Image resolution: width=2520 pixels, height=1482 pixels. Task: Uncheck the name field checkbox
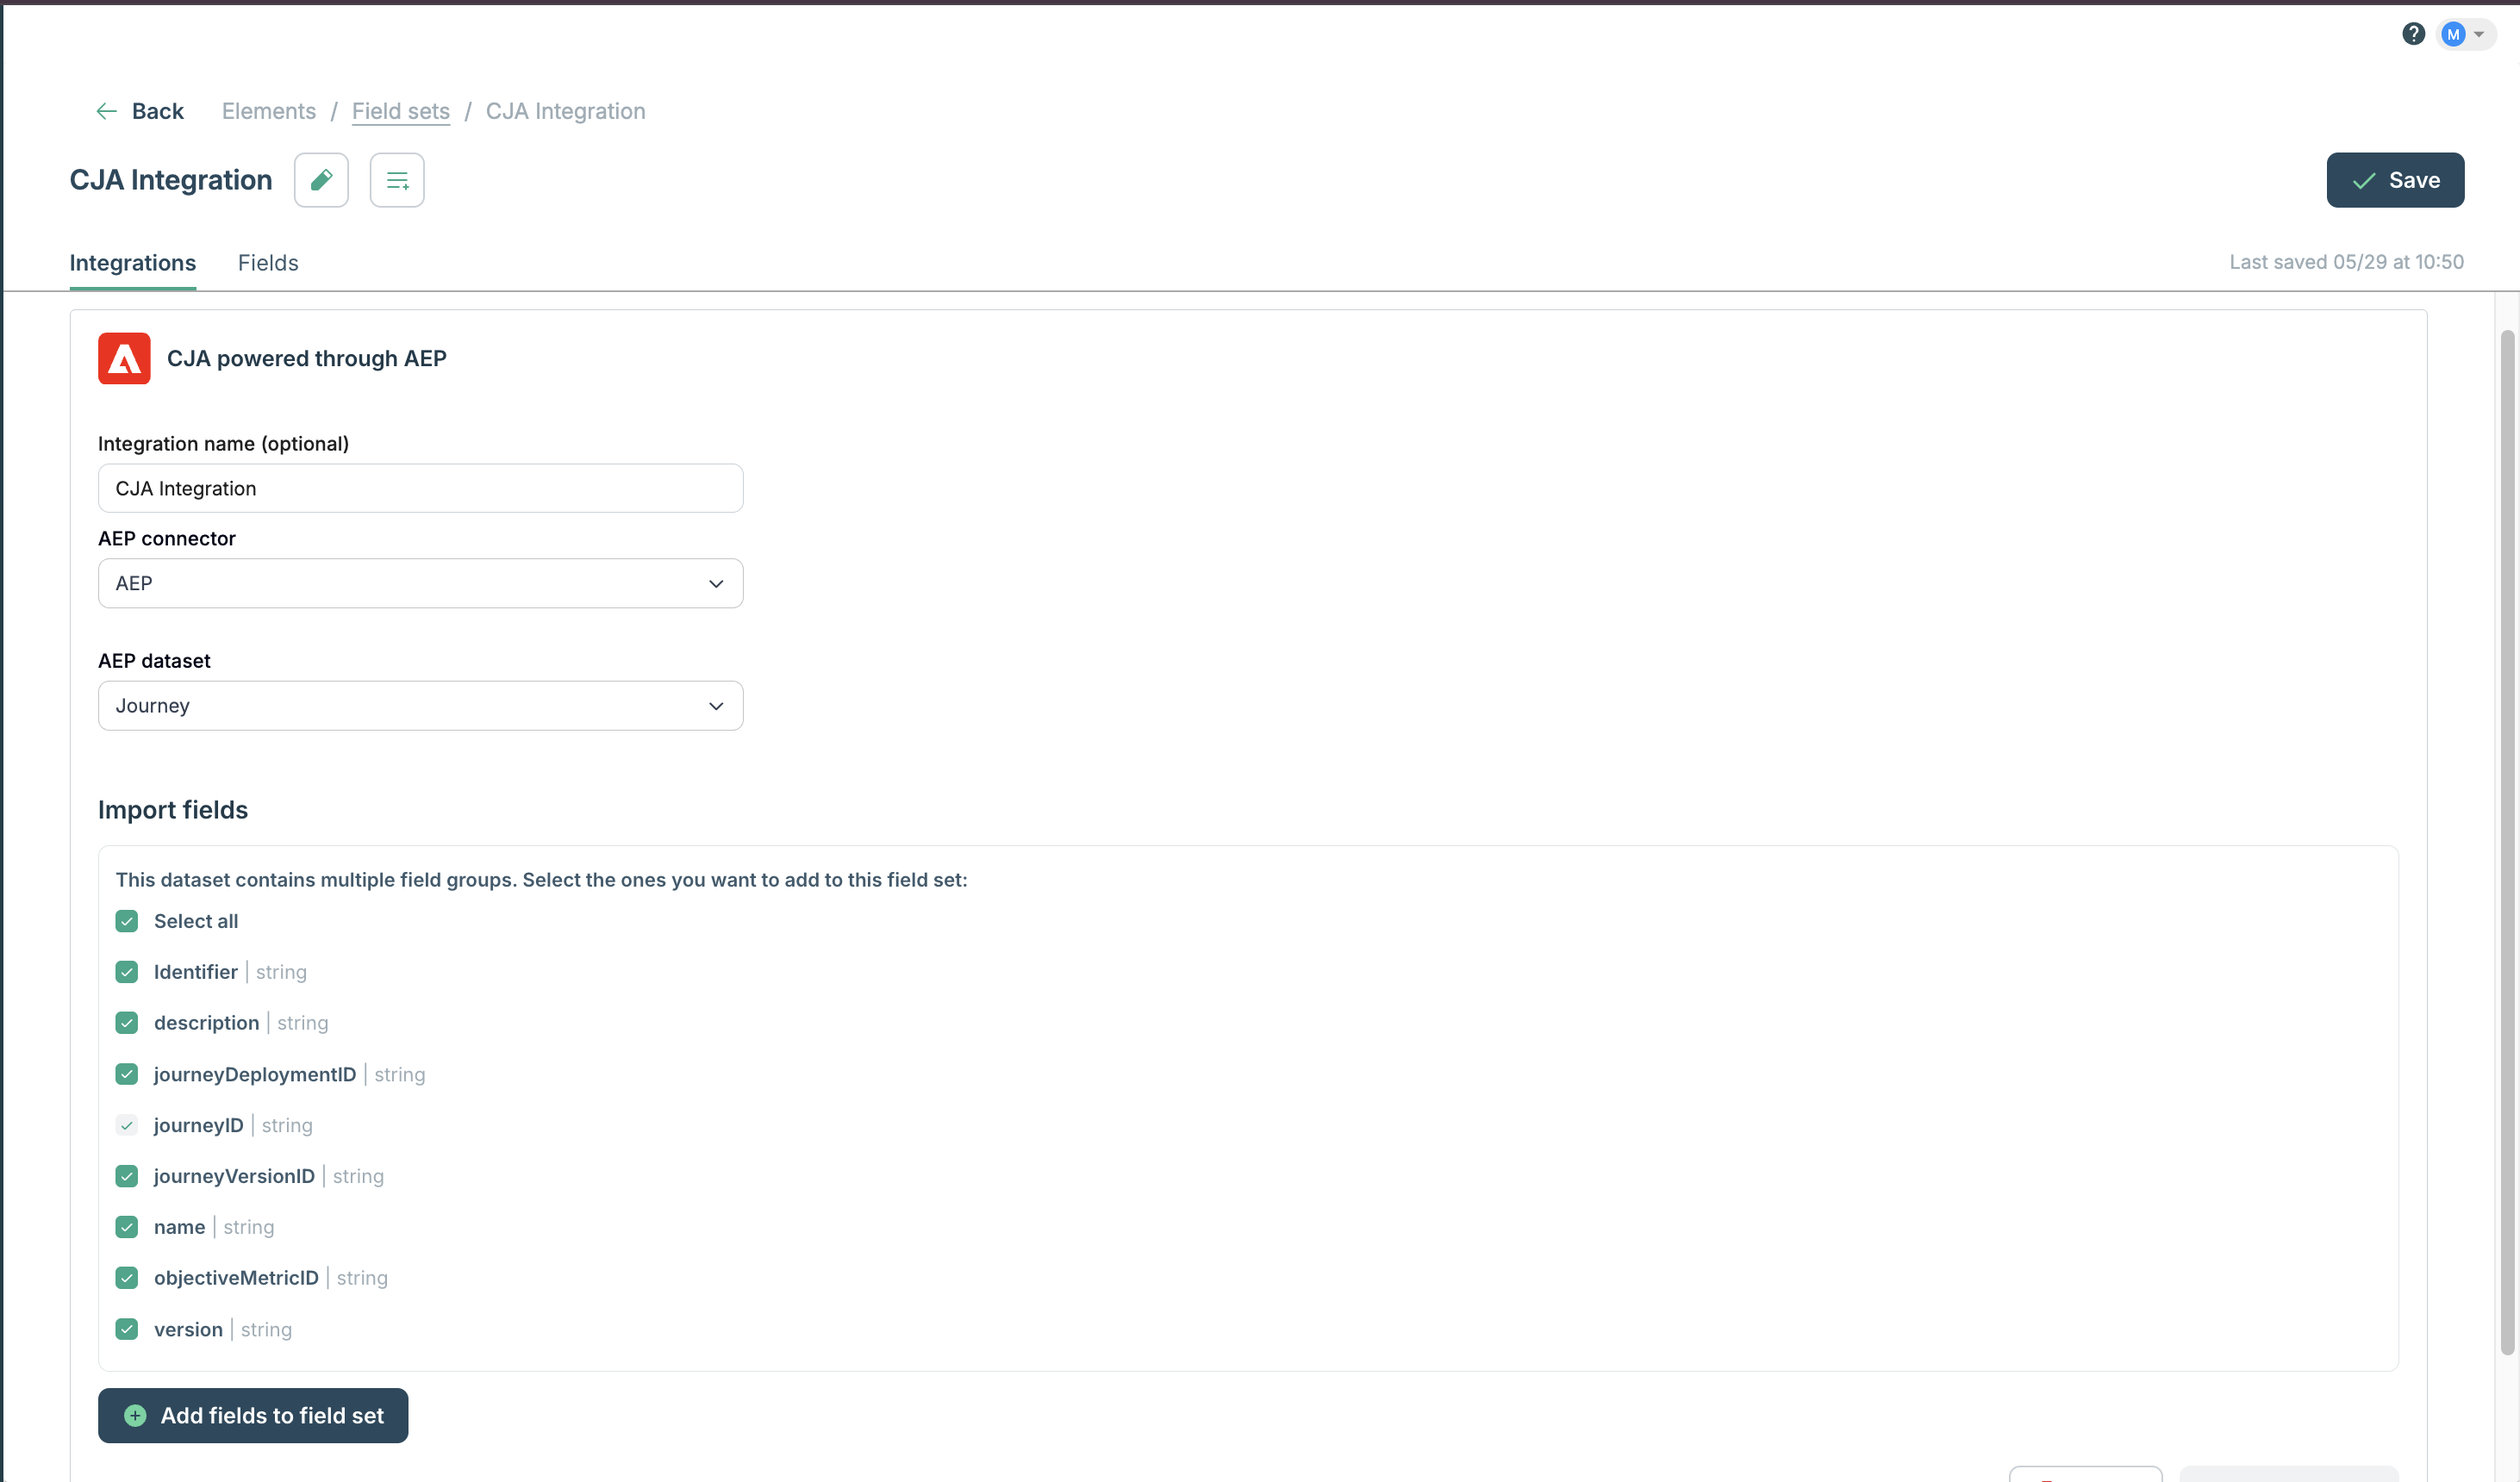click(127, 1227)
